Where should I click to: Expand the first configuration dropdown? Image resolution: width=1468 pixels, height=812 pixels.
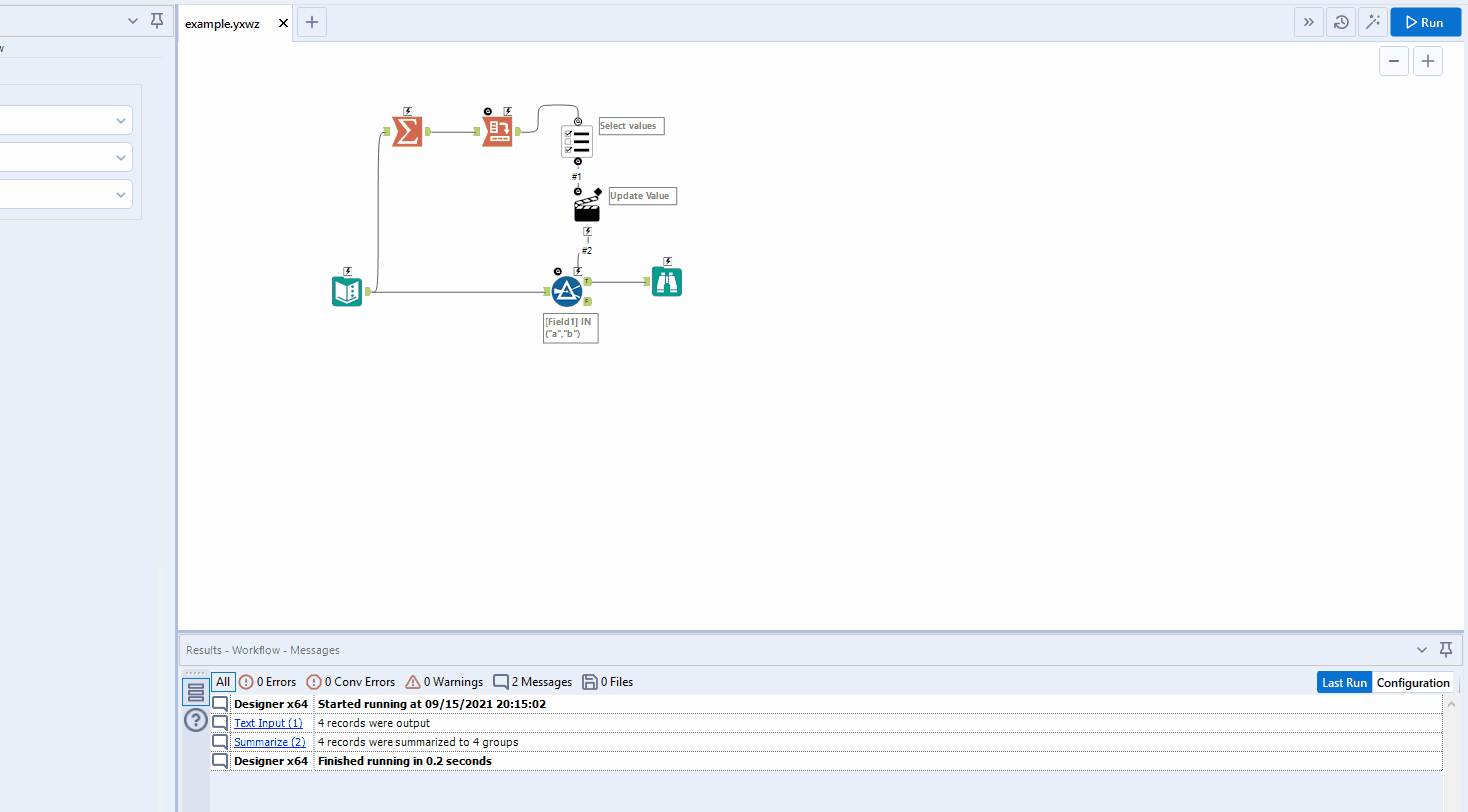click(x=66, y=121)
